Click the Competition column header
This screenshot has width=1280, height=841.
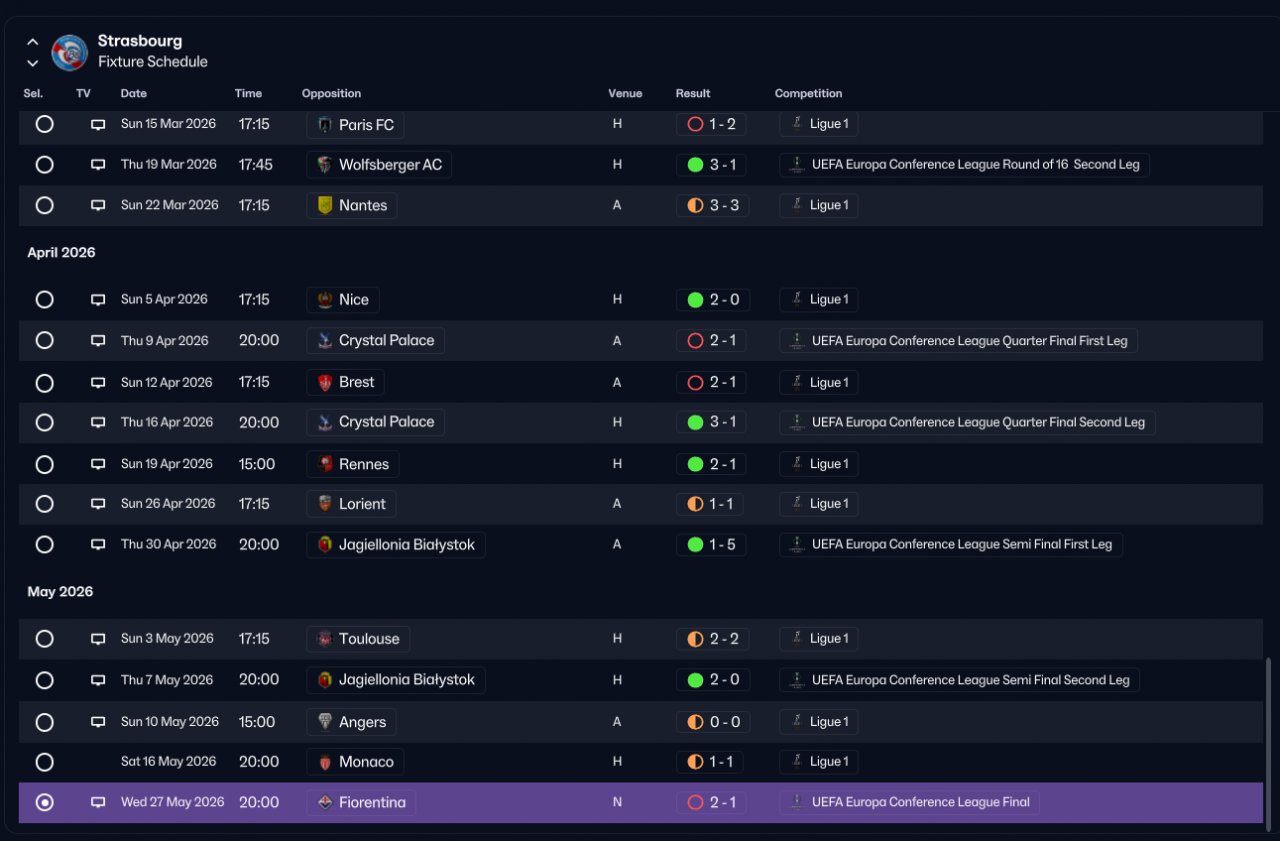tap(809, 93)
